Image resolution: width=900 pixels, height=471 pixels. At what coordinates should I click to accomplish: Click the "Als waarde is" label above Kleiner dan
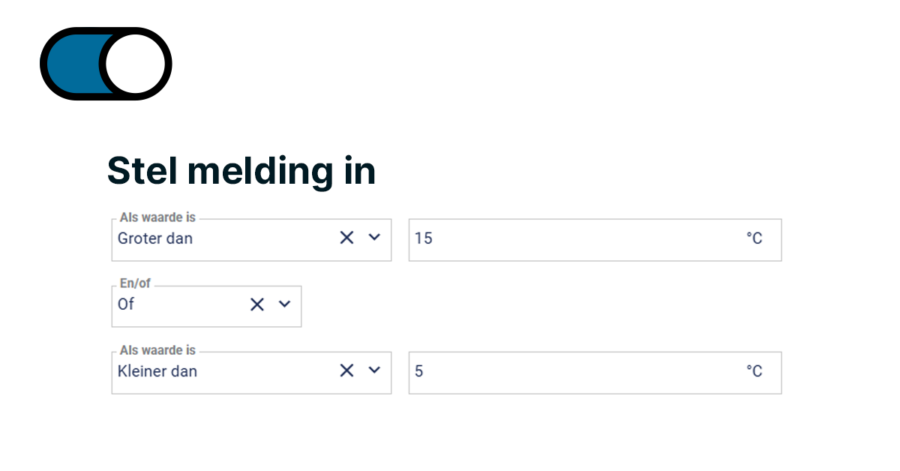tap(157, 350)
